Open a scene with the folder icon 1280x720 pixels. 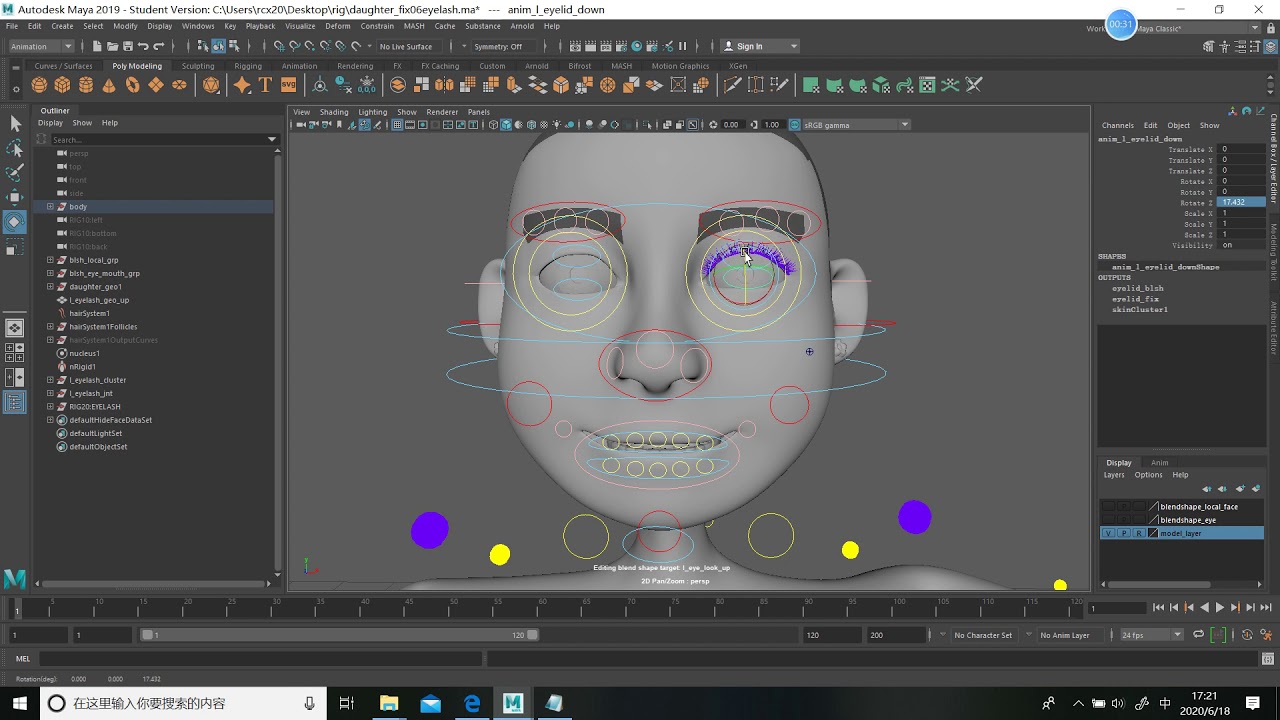[x=112, y=46]
